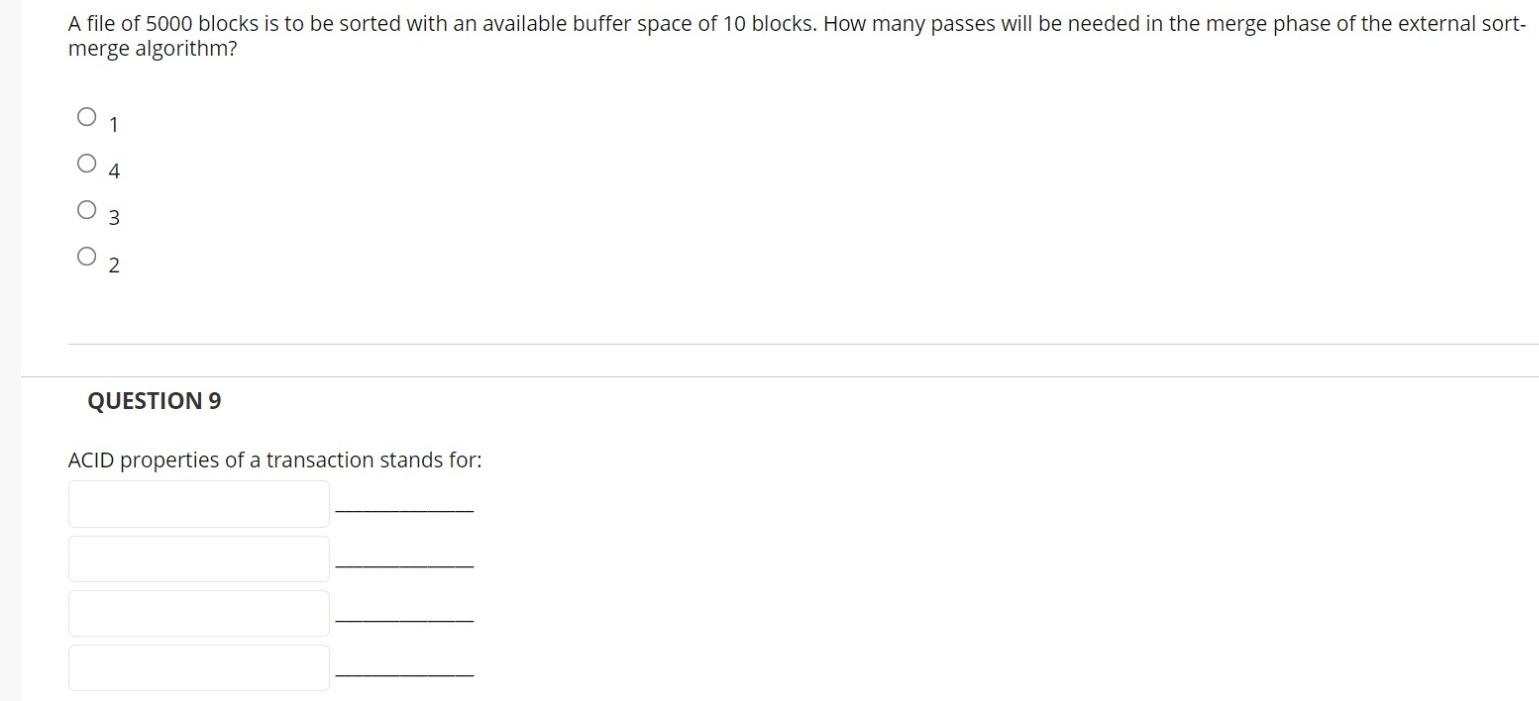Click the label text 1 next to its radio
Image resolution: width=1539 pixels, height=701 pixels.
click(113, 124)
